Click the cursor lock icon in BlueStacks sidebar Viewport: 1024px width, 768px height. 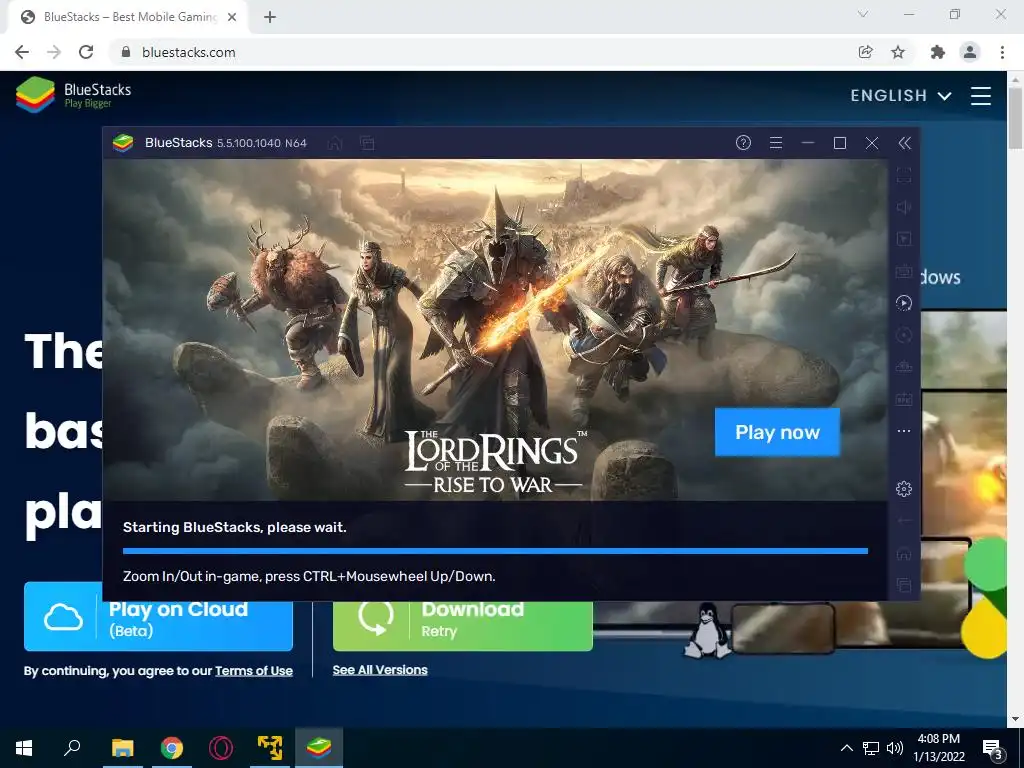click(904, 239)
